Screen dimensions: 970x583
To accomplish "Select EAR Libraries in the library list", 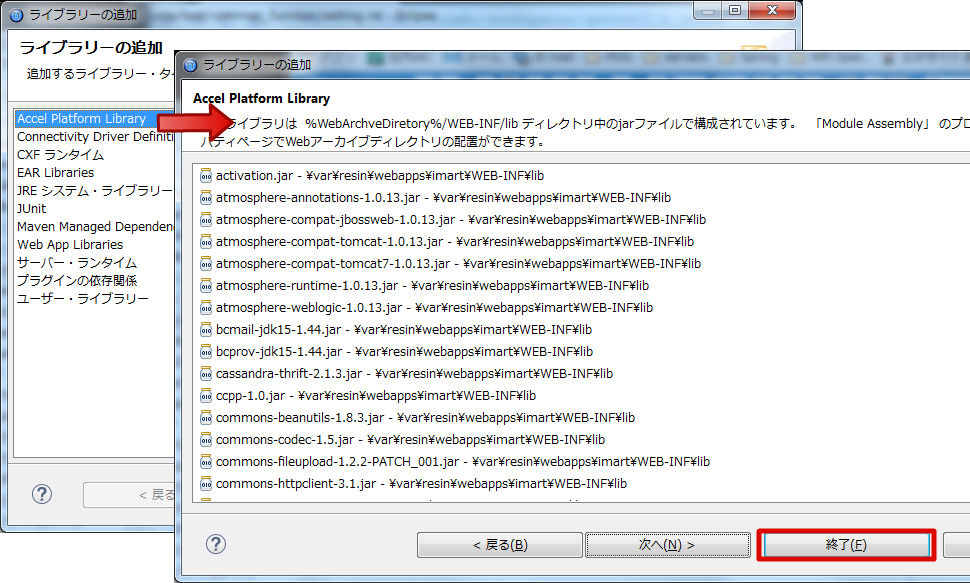I will (56, 173).
